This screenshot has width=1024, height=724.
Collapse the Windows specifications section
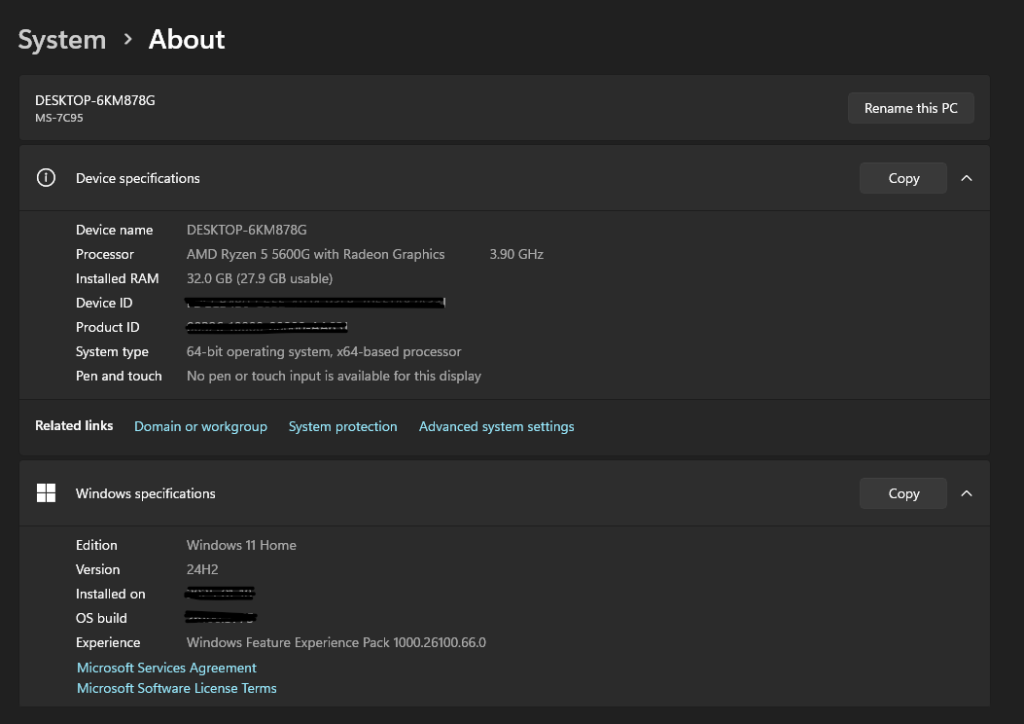click(966, 493)
